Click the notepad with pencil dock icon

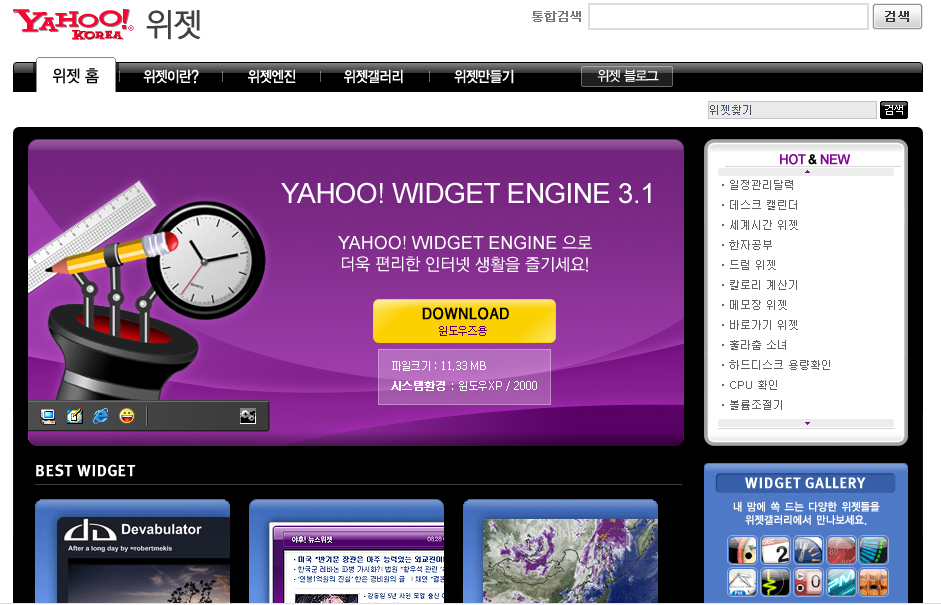[x=74, y=416]
